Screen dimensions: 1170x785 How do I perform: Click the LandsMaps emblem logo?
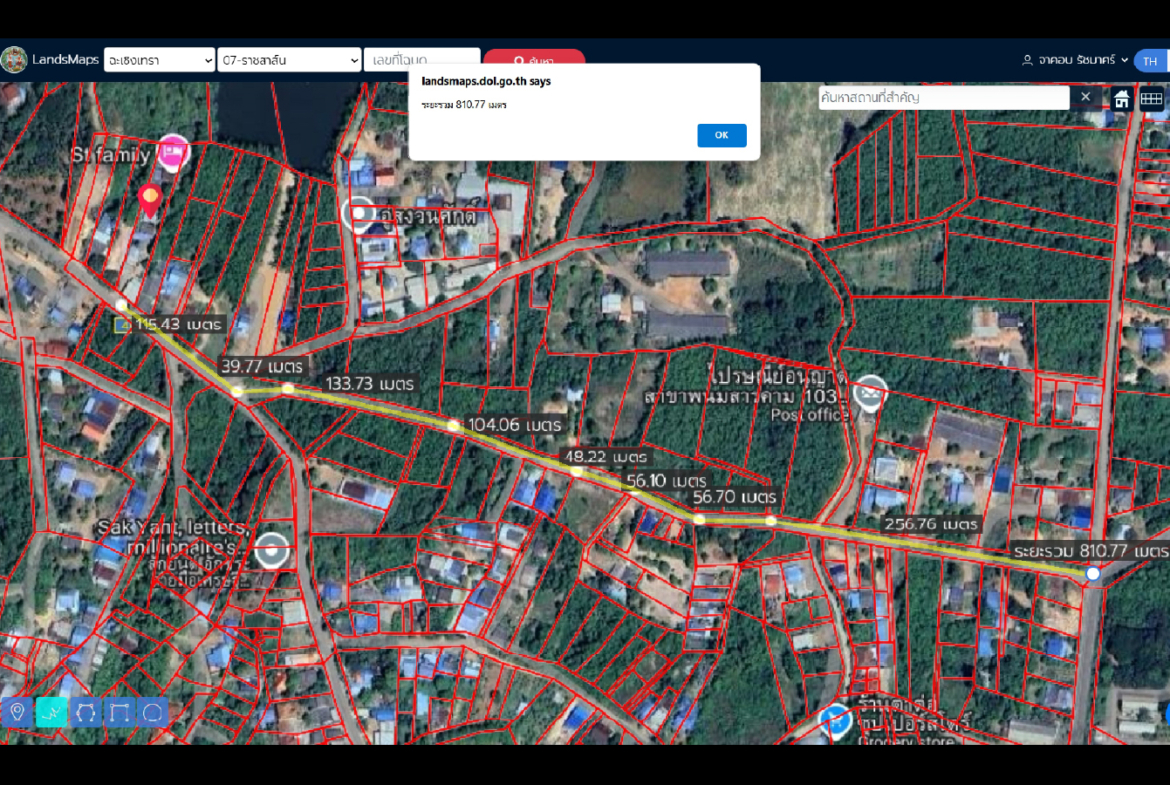click(13, 60)
